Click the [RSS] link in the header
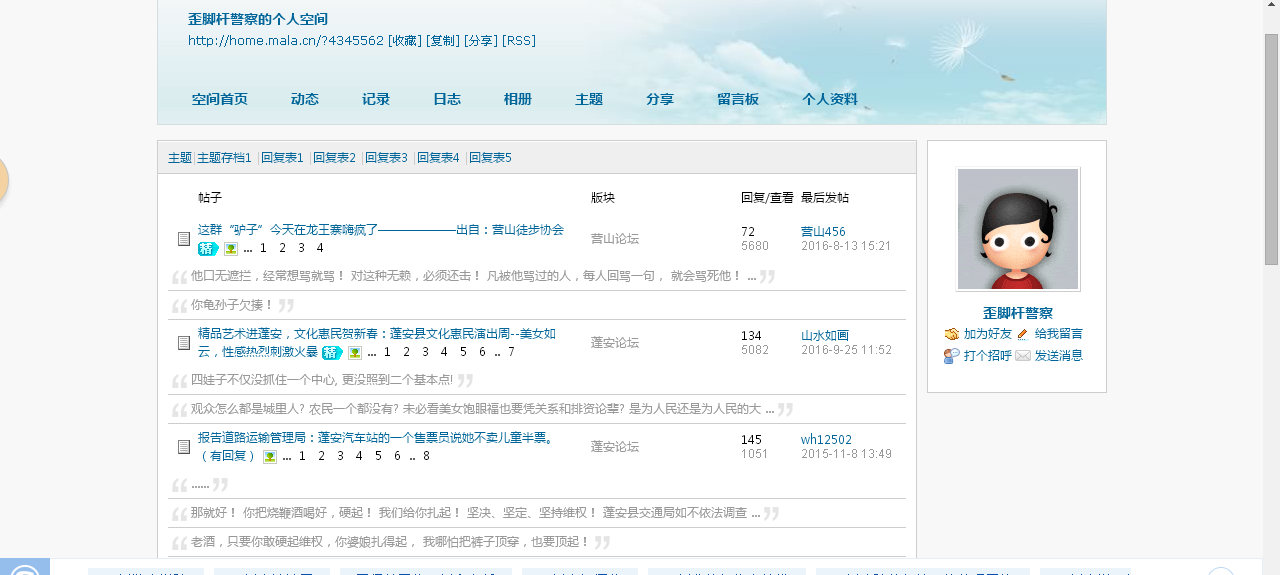 point(519,41)
